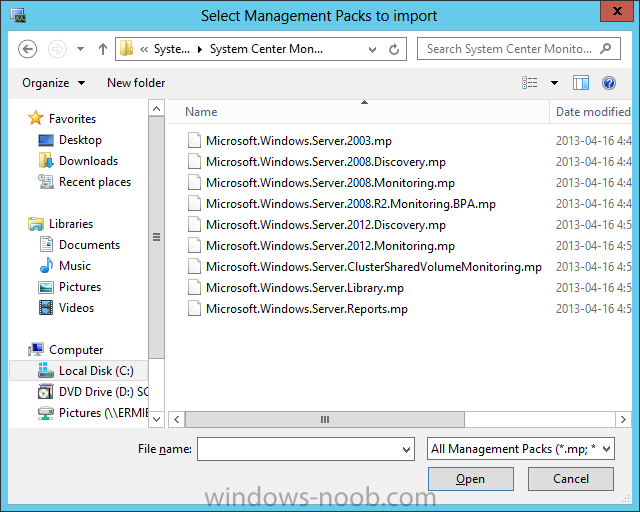Viewport: 640px width, 512px height.
Task: Go up one folder level arrow
Action: point(103,49)
